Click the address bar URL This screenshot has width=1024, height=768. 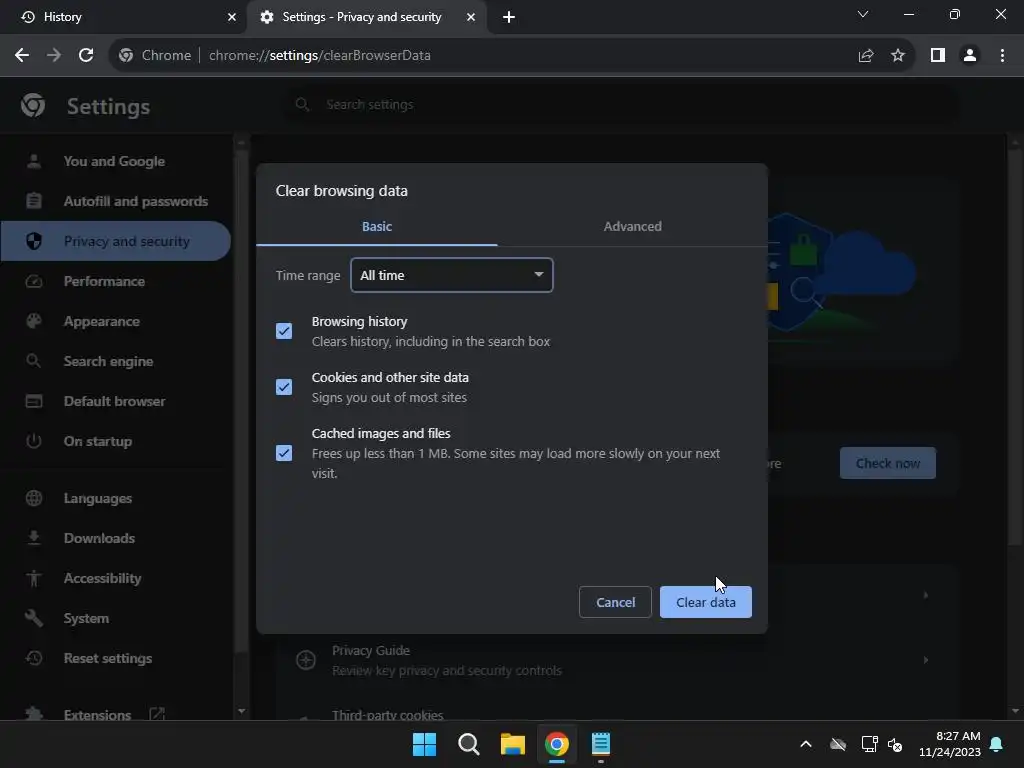(319, 56)
